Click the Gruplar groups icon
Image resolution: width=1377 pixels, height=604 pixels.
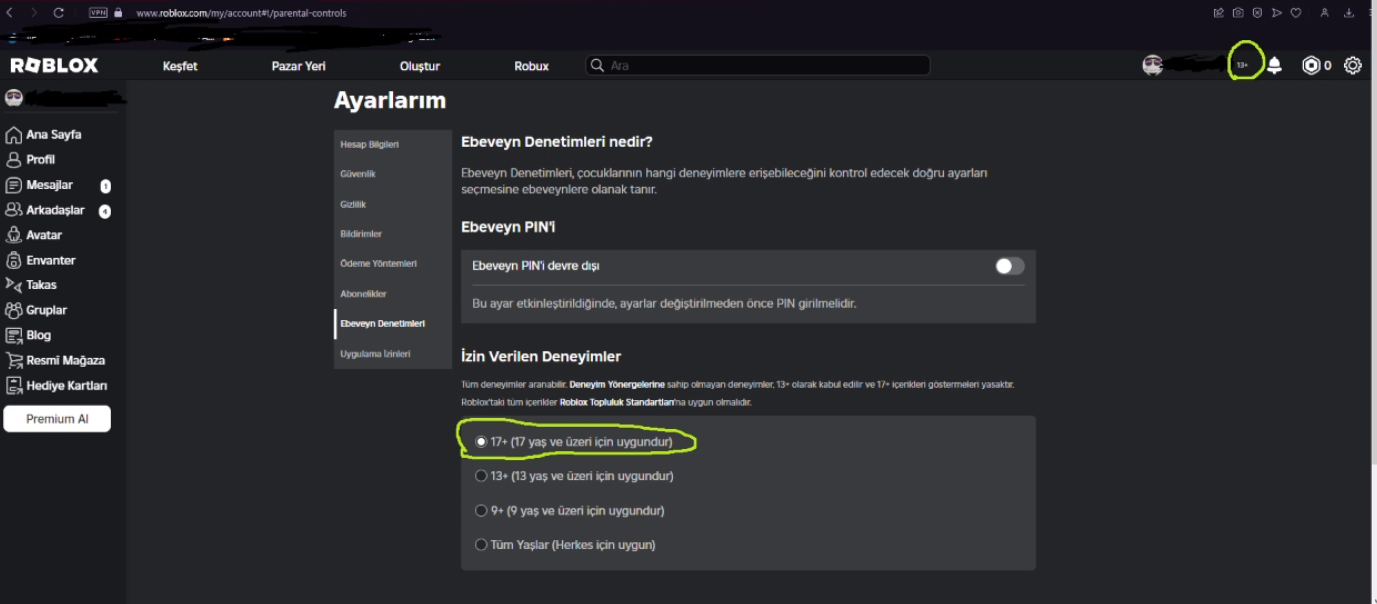(x=14, y=310)
